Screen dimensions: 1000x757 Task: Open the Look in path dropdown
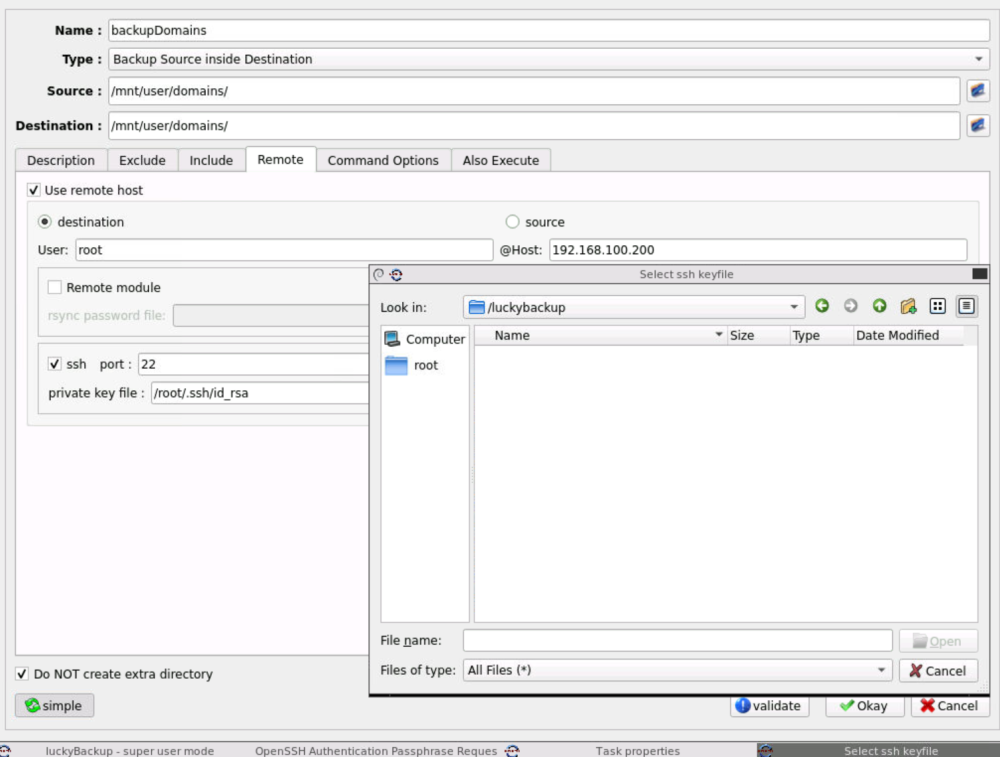pyautogui.click(x=634, y=307)
